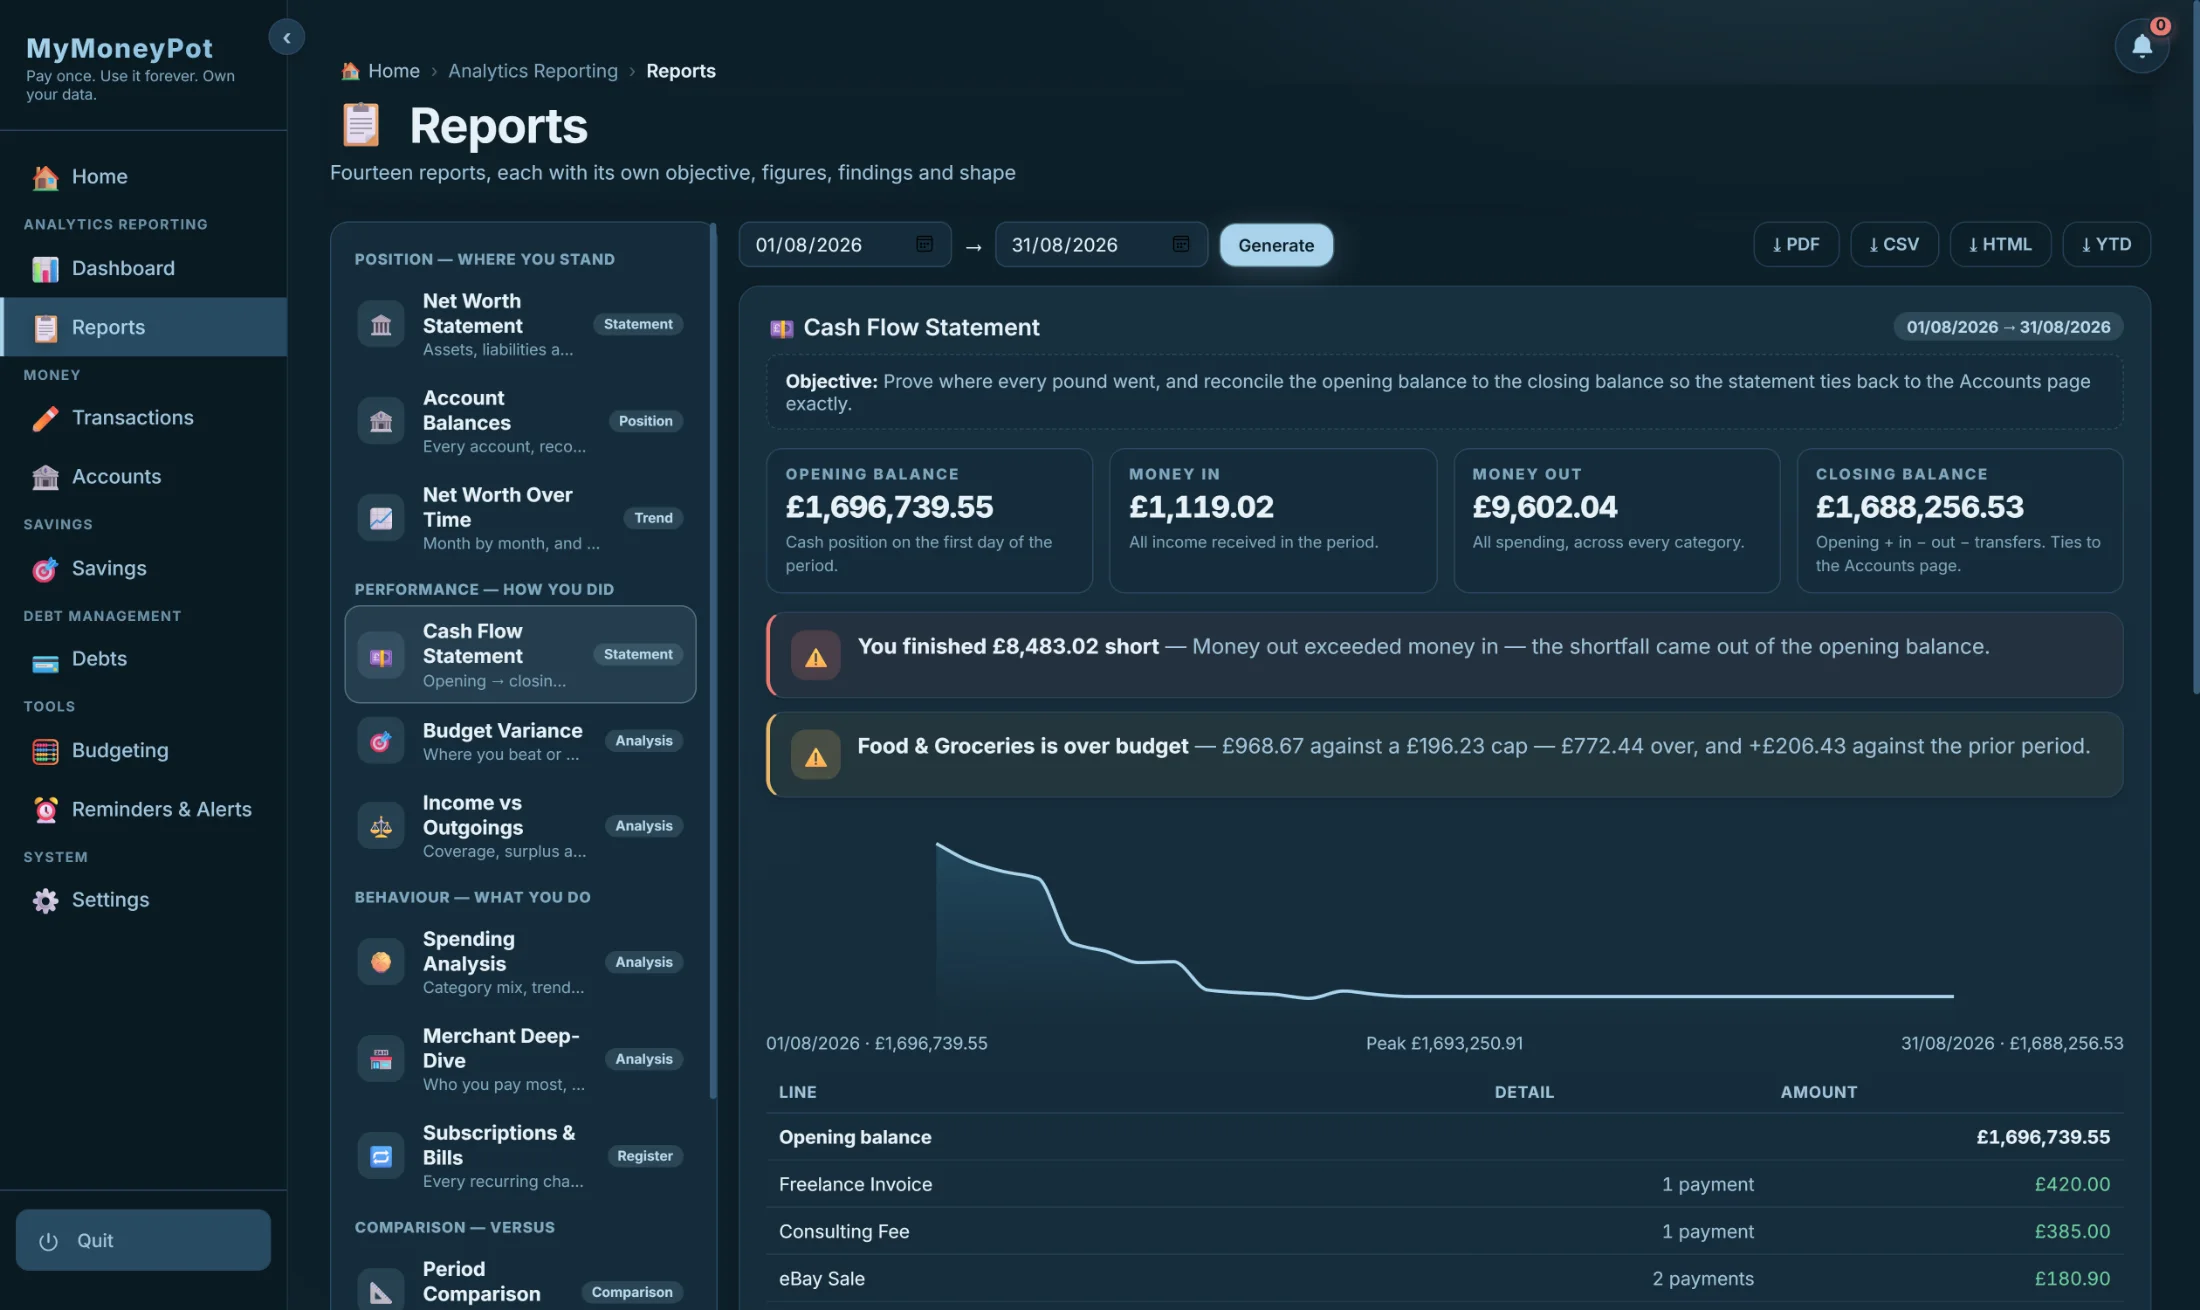This screenshot has width=2200, height=1310.
Task: Click the Account Balances report icon
Action: [381, 422]
